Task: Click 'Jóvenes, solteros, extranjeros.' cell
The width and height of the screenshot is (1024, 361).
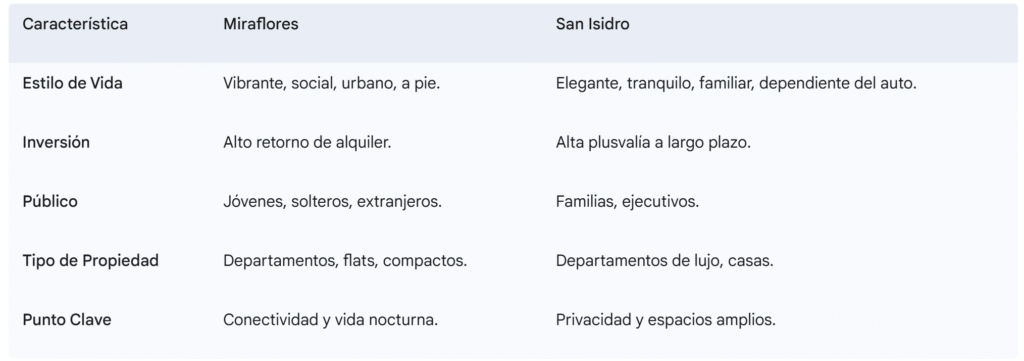Action: [332, 202]
